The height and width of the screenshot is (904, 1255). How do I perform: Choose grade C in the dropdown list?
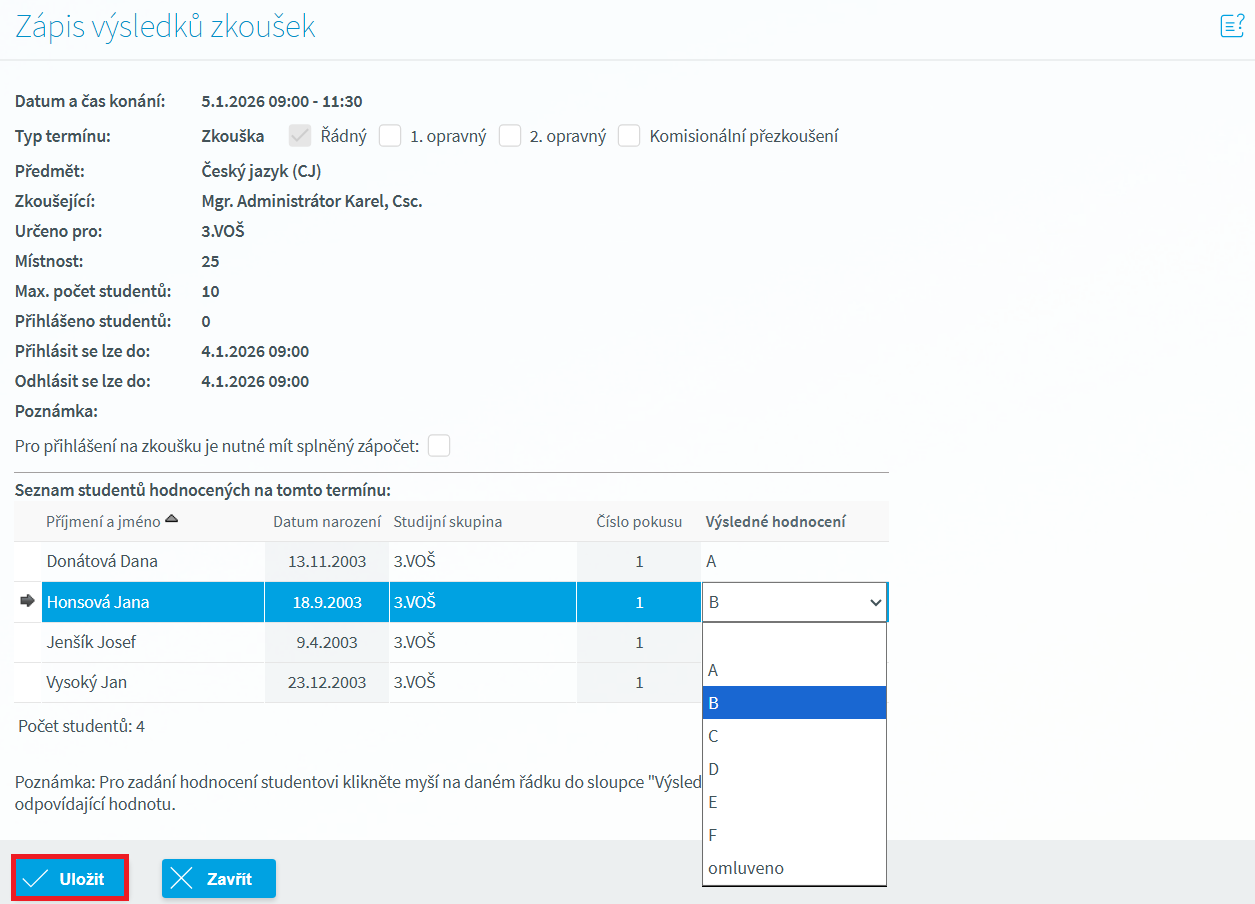coord(794,736)
